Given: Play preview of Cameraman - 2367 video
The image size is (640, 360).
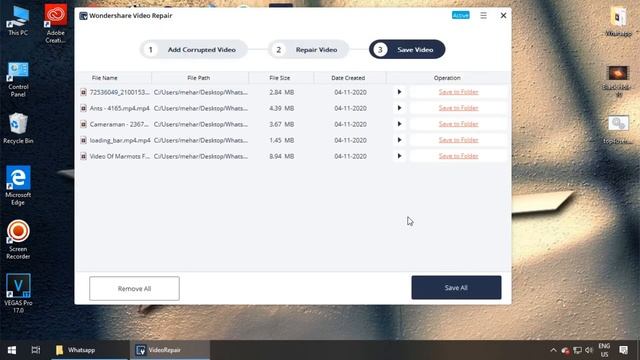Looking at the screenshot, I should coord(399,124).
